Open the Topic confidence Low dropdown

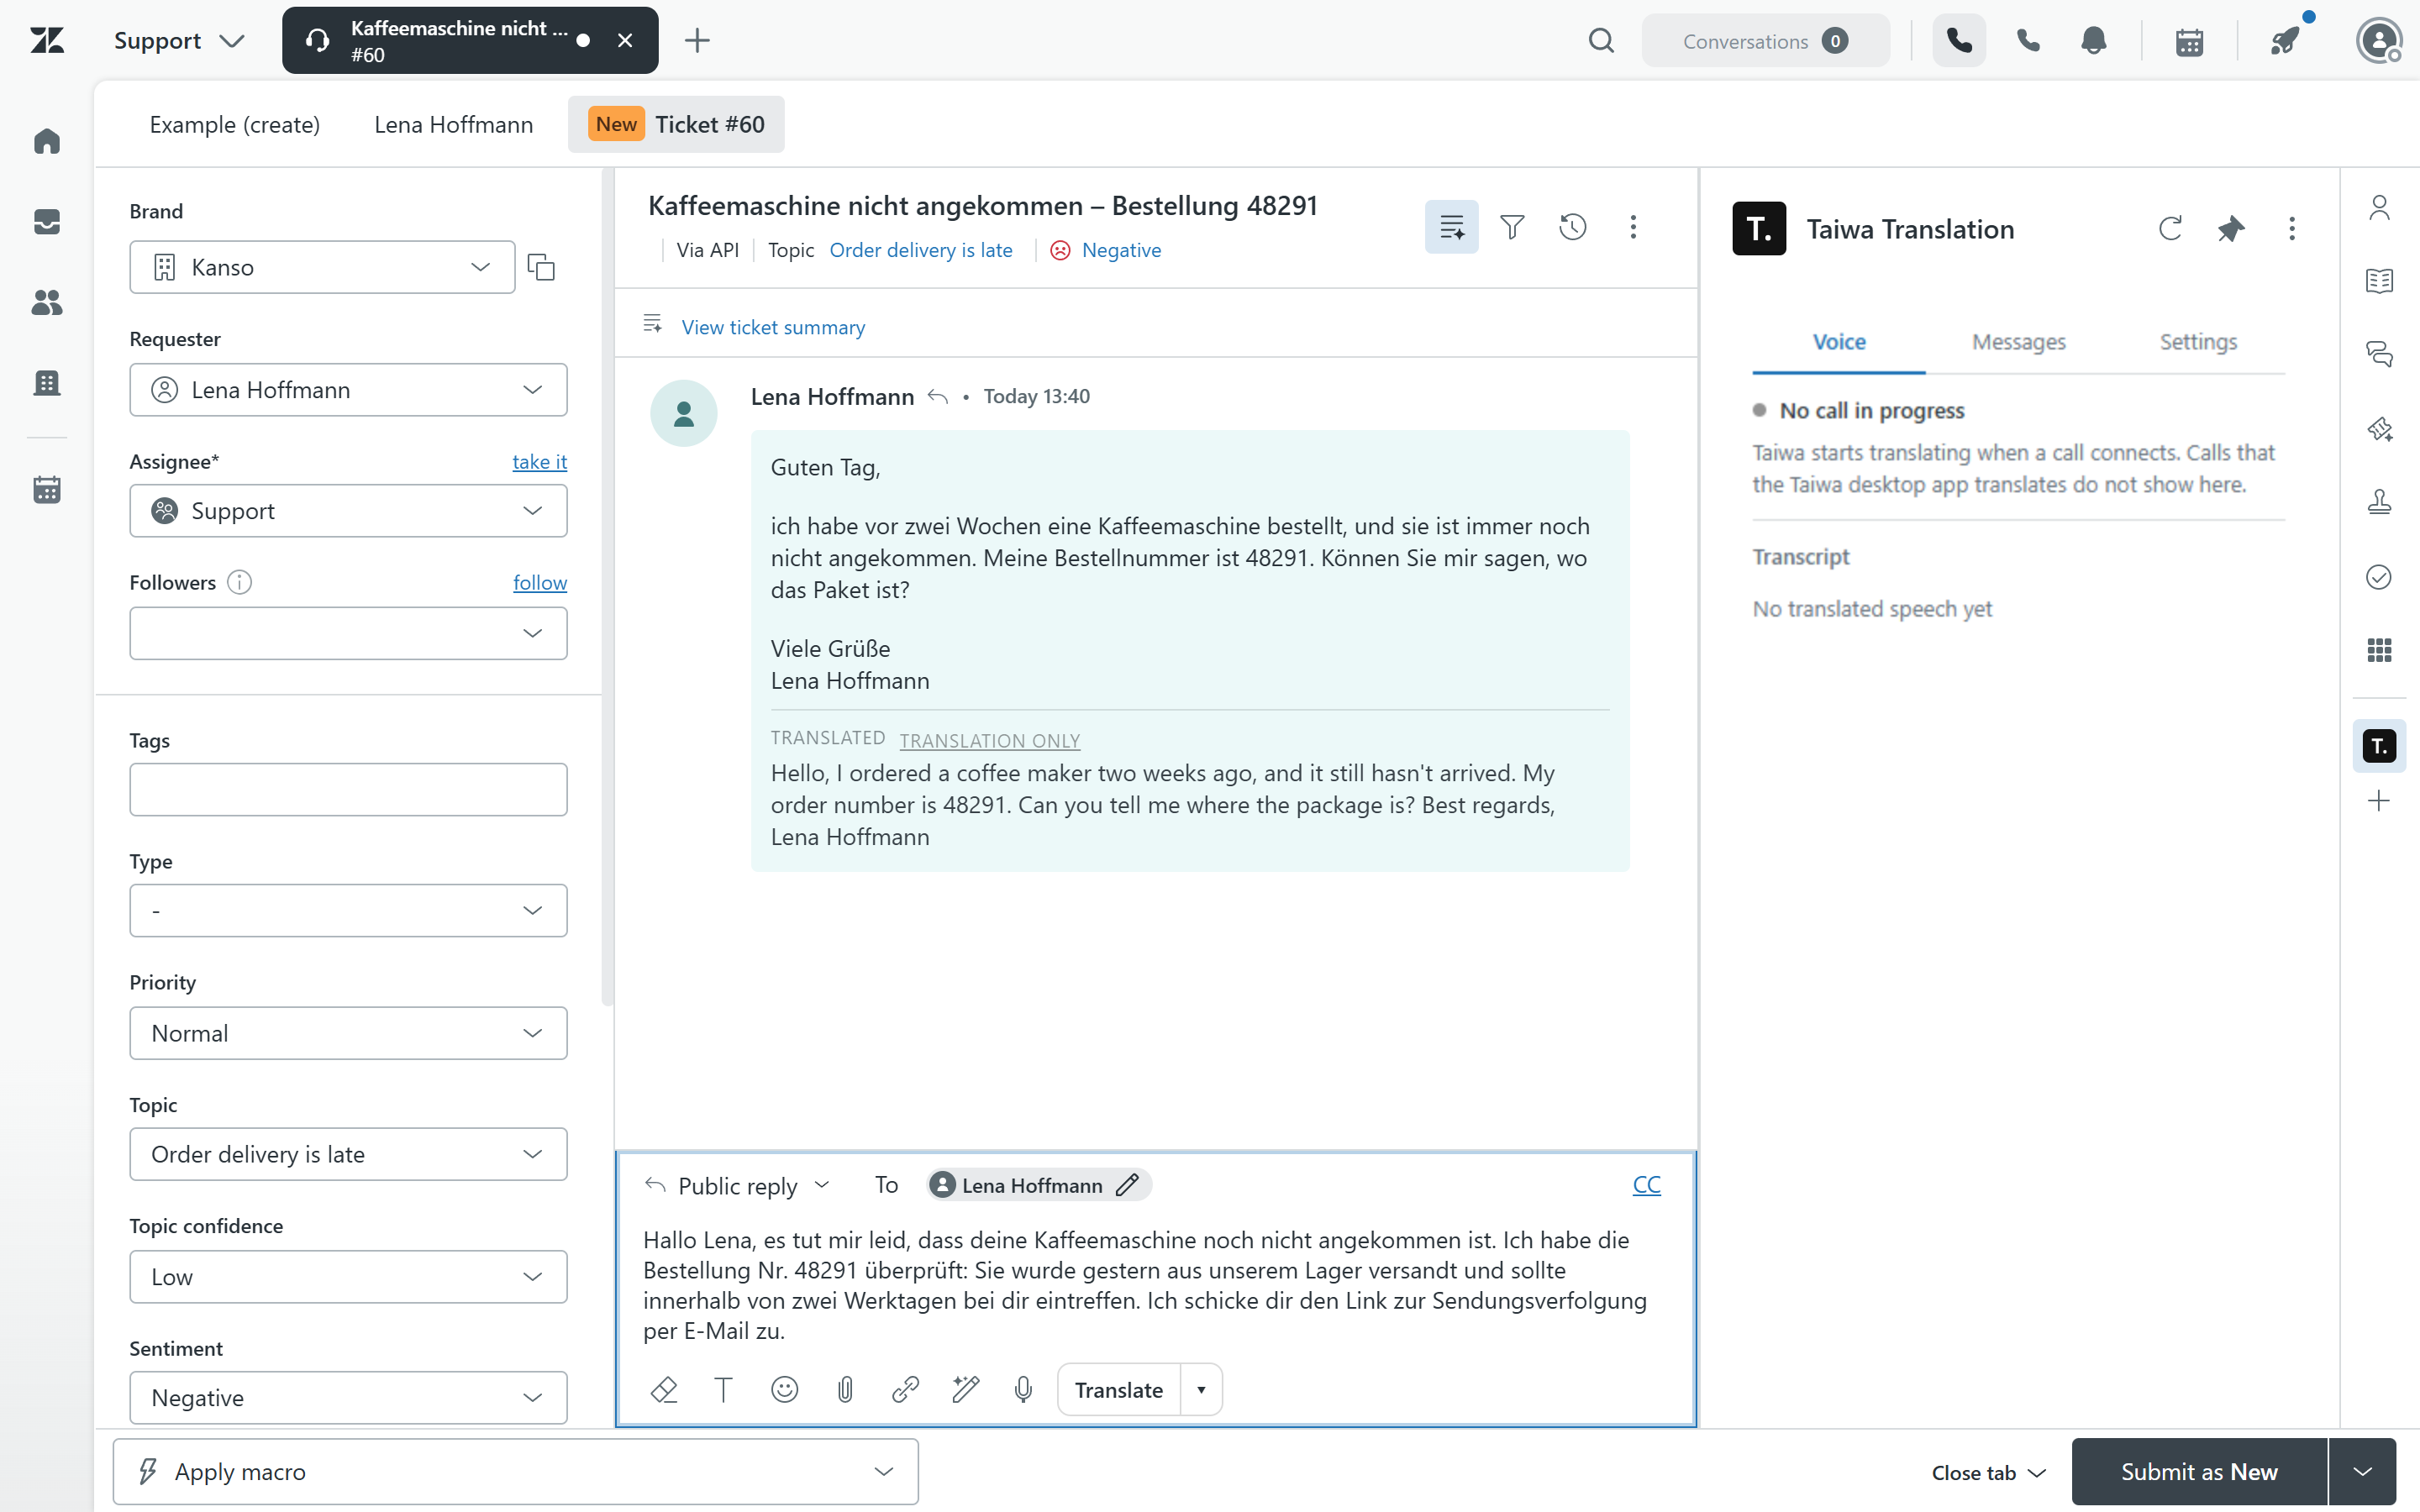(348, 1277)
